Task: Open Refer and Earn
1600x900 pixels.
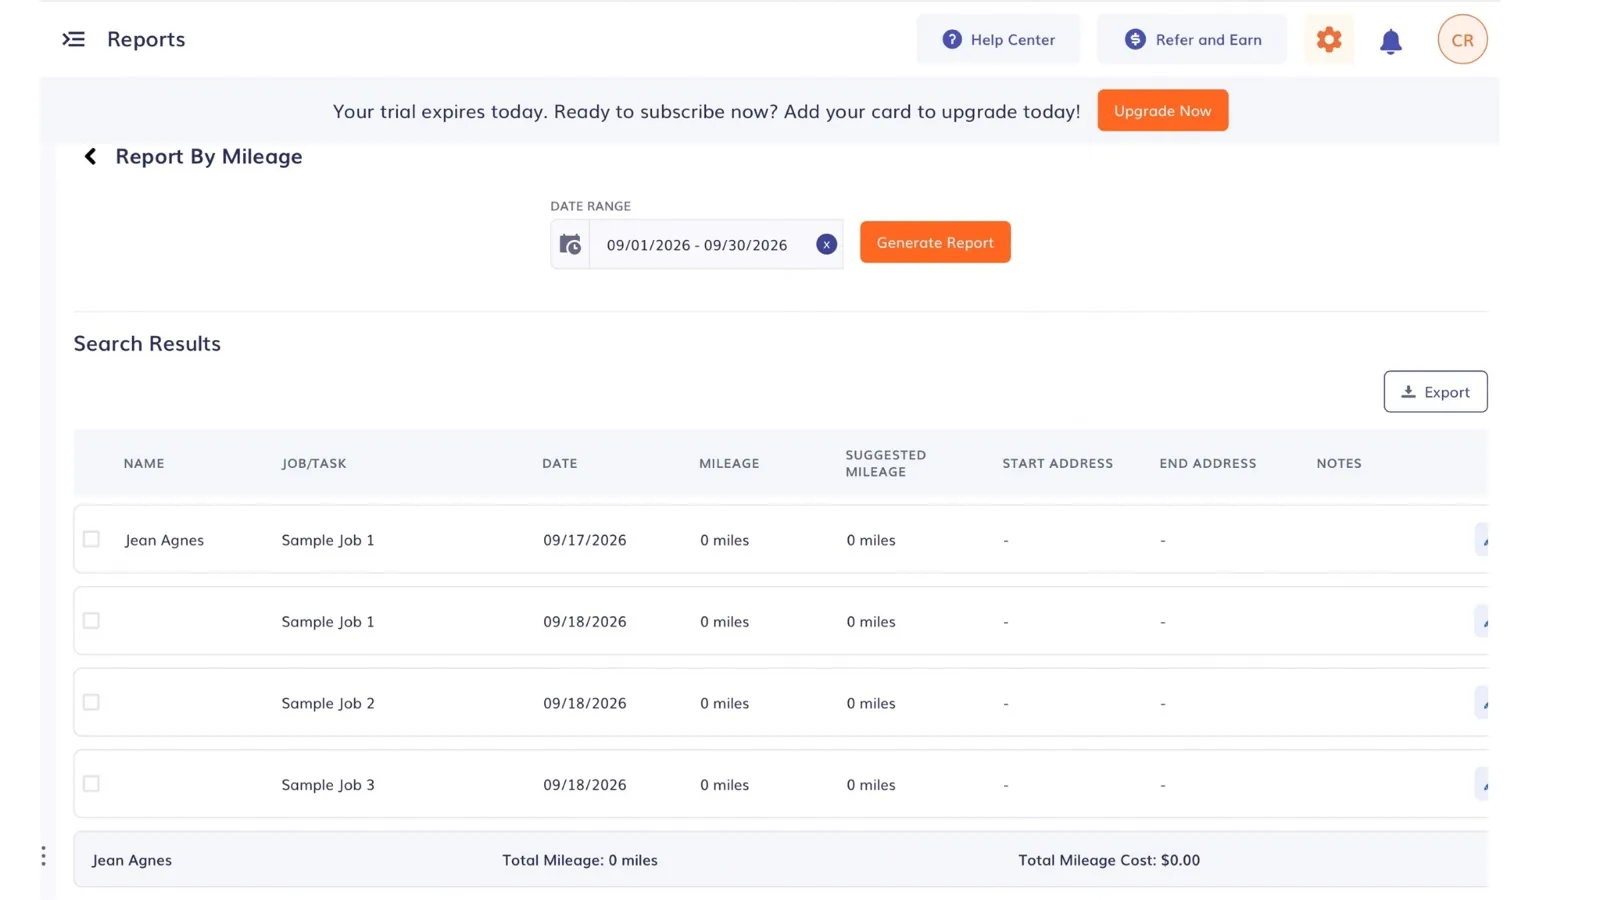Action: 1192,39
